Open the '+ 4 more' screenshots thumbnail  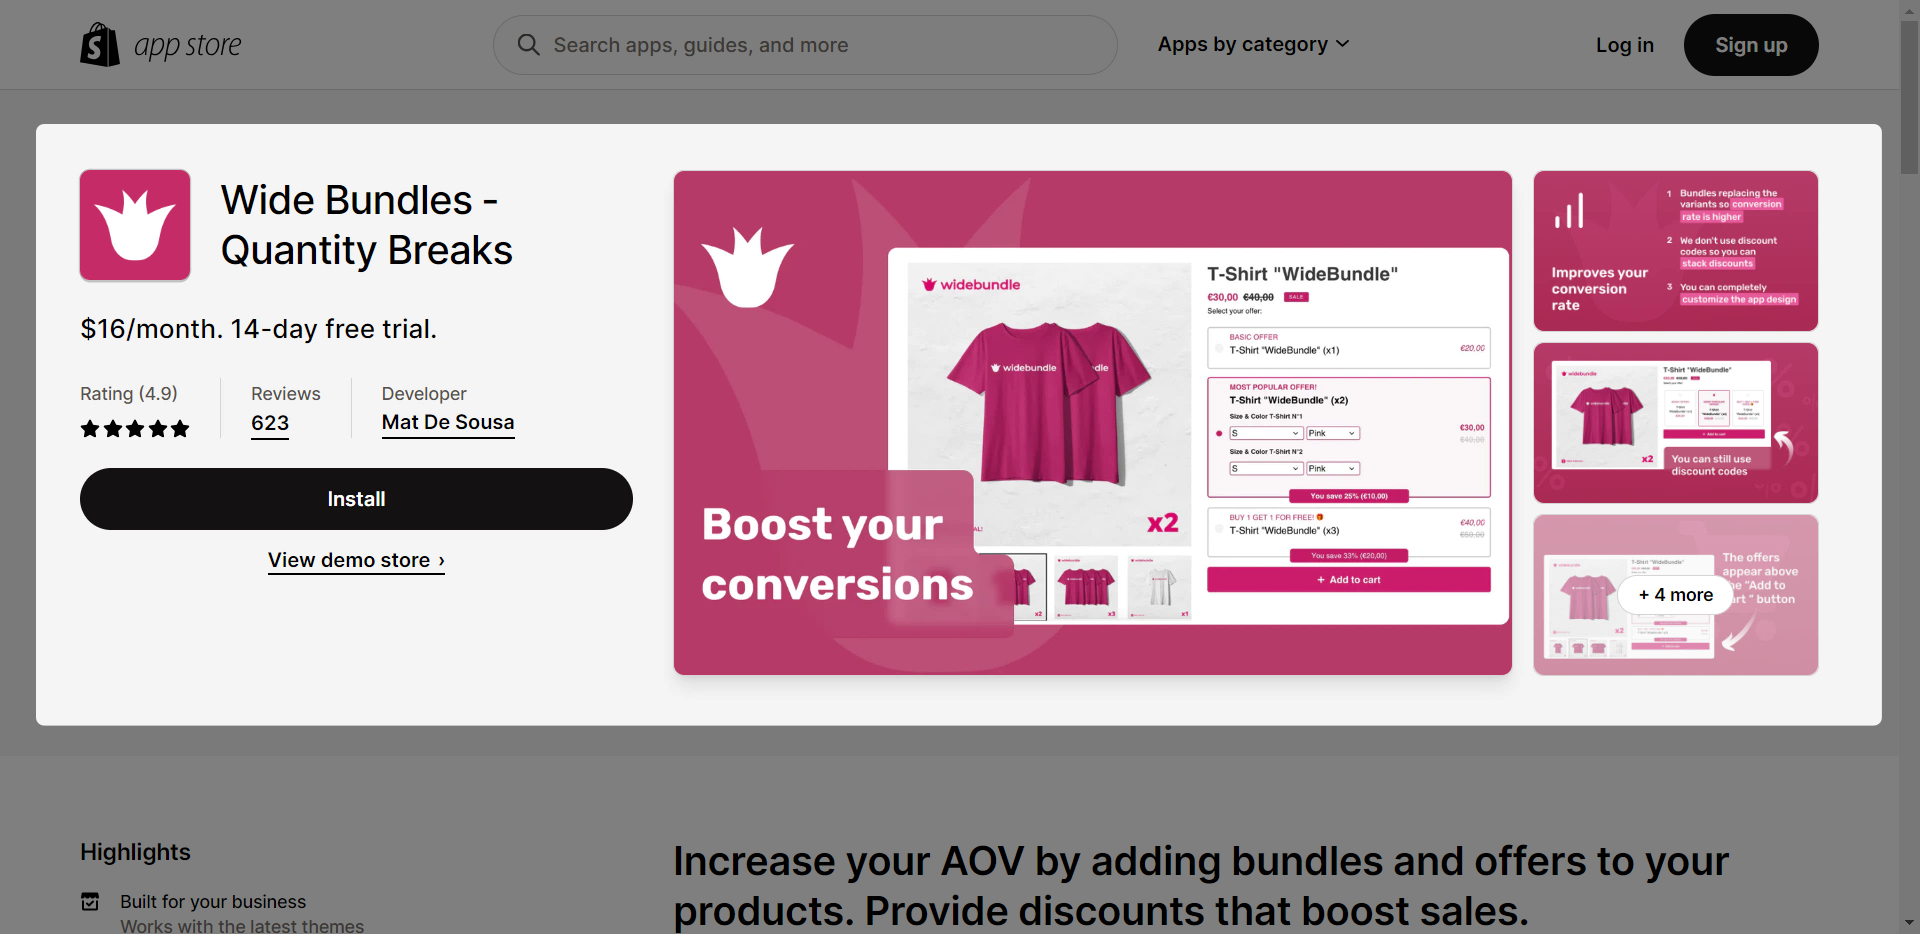click(x=1676, y=595)
